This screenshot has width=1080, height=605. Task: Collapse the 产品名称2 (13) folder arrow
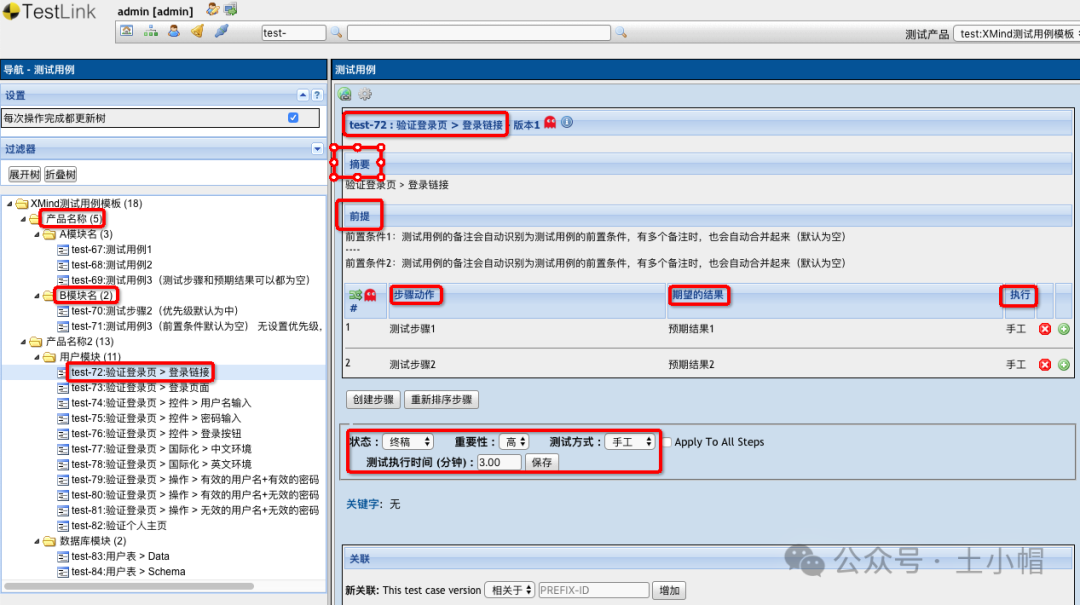[x=23, y=342]
